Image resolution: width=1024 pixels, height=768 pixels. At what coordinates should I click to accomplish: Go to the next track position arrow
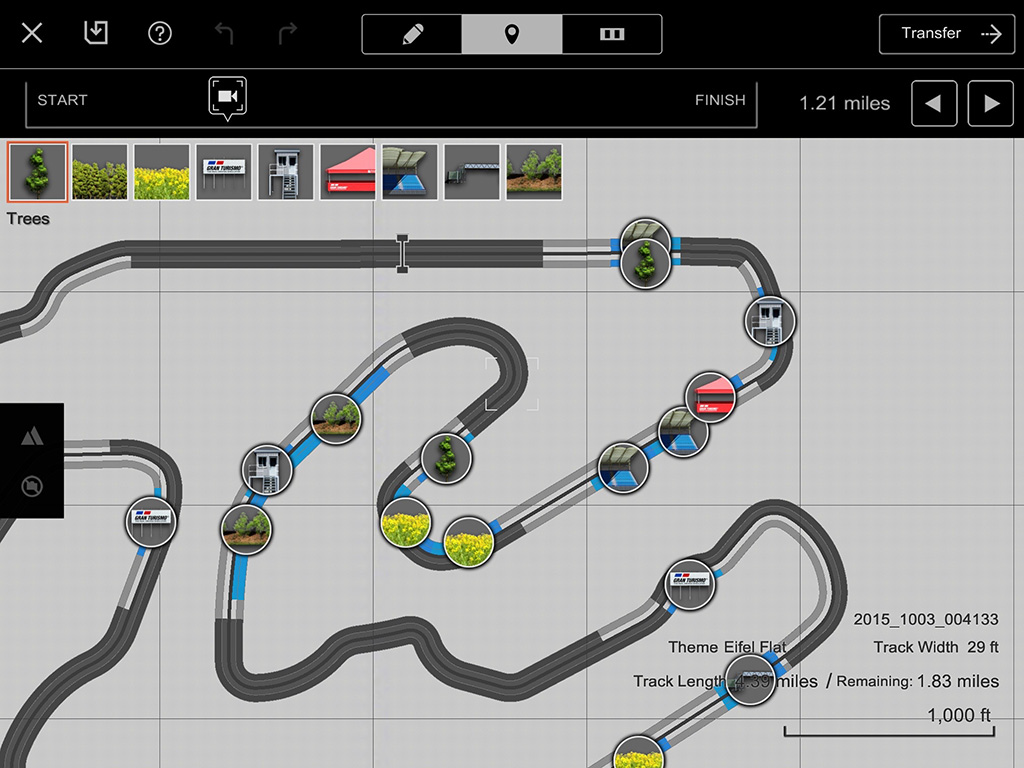[x=991, y=103]
